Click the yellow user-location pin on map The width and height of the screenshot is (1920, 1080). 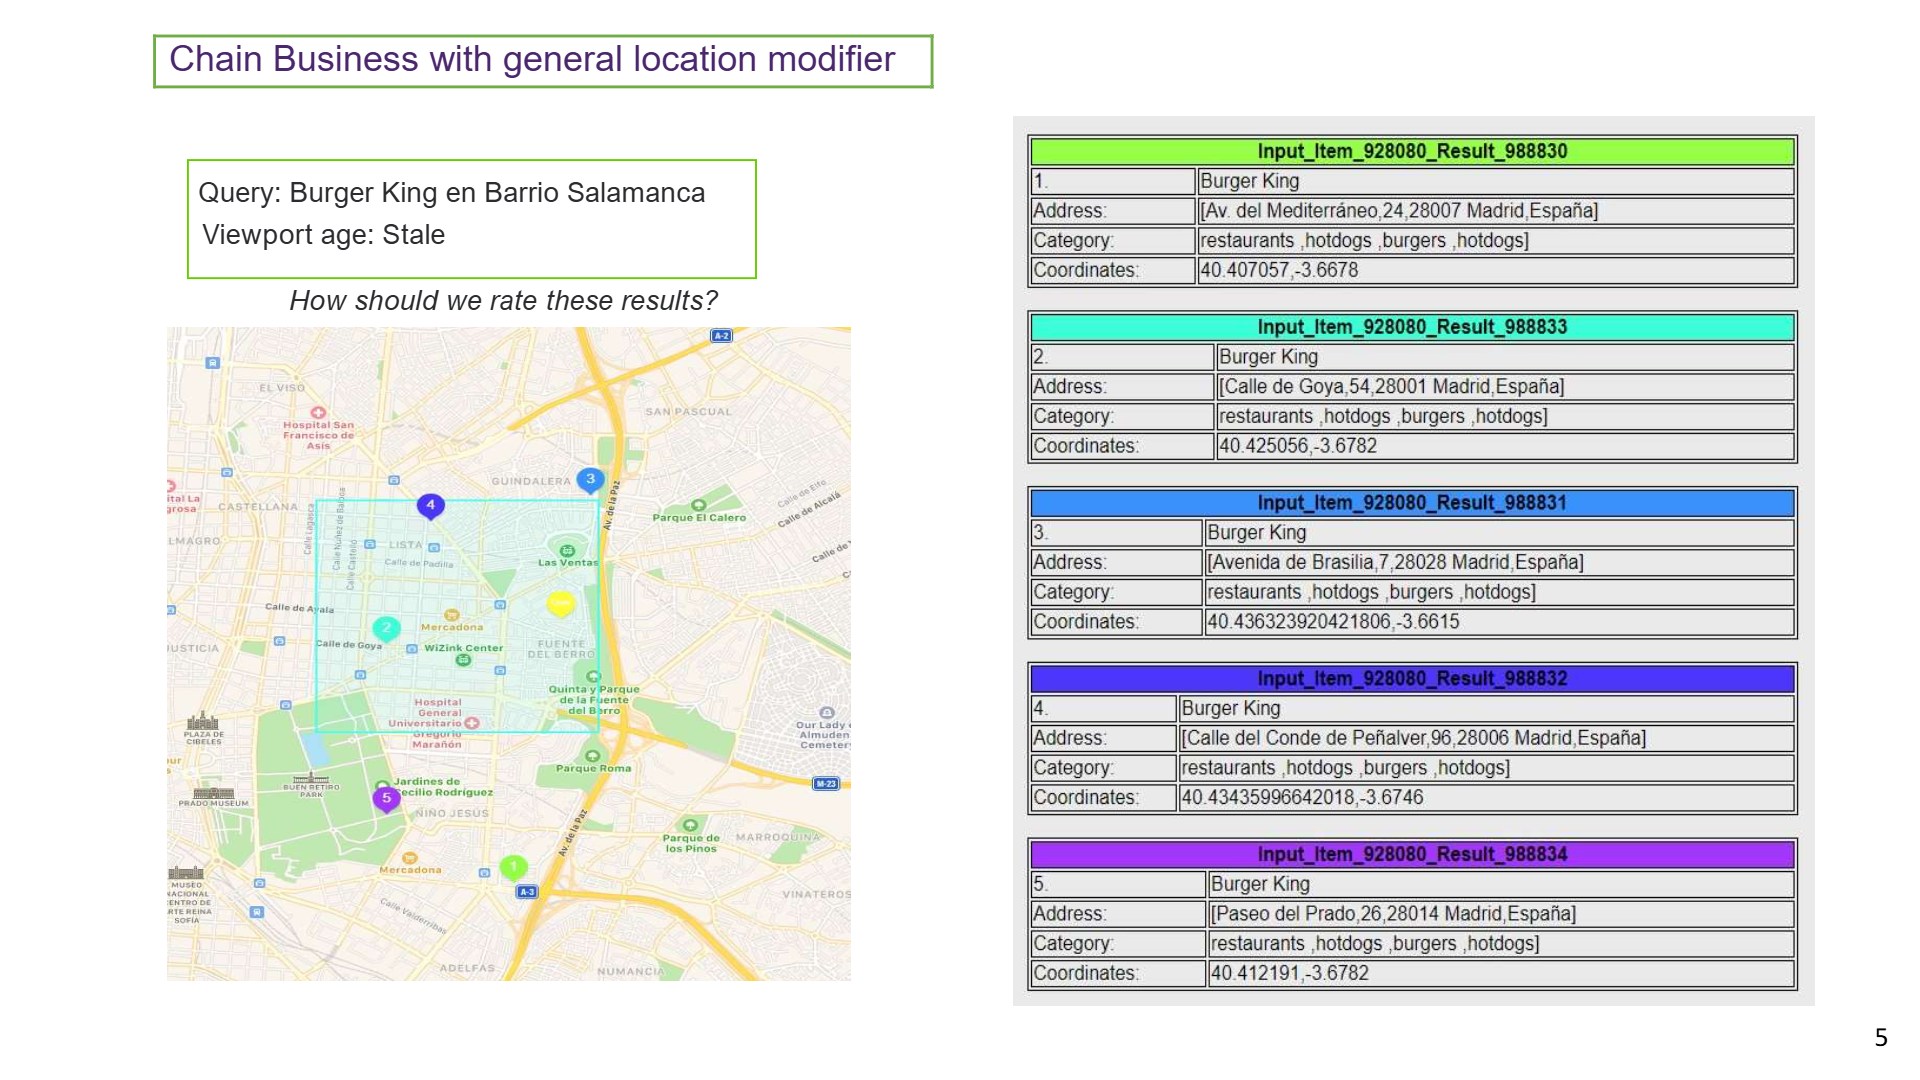pyautogui.click(x=560, y=603)
